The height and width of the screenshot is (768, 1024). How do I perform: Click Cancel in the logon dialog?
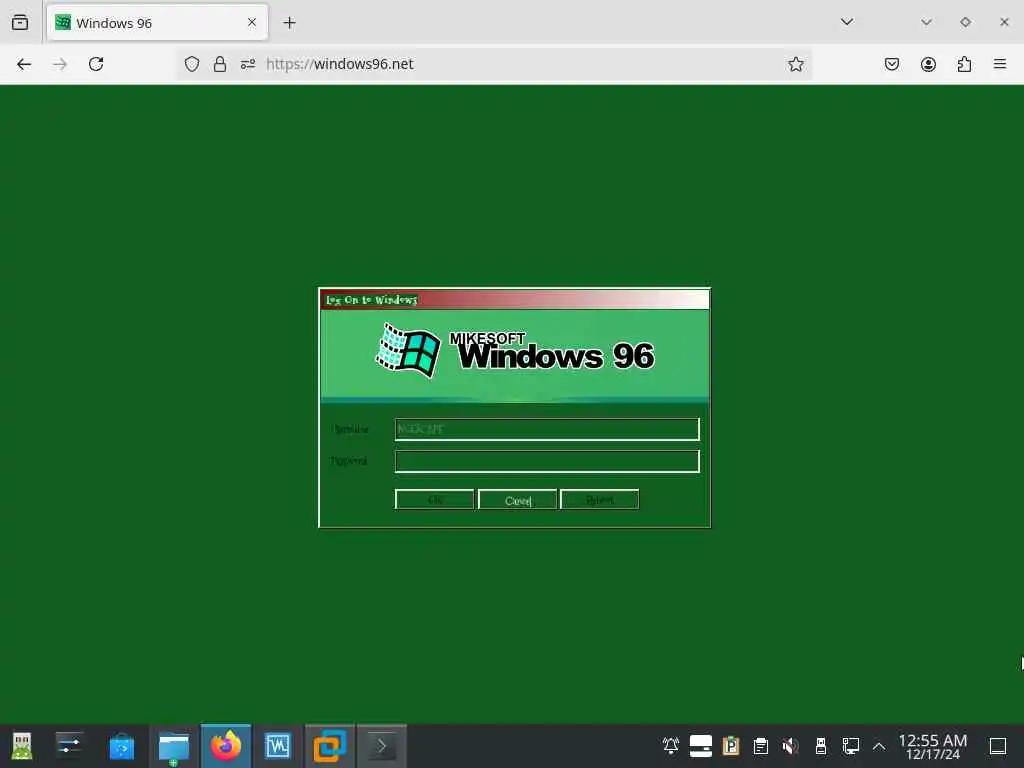517,500
